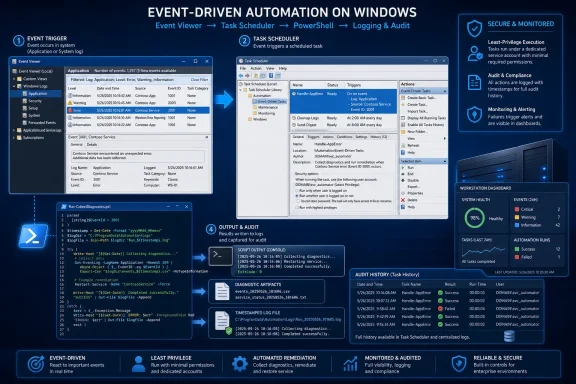Click the Least-Privilege Execution user icon
Viewport: 576px width, 384px height.
click(x=475, y=54)
